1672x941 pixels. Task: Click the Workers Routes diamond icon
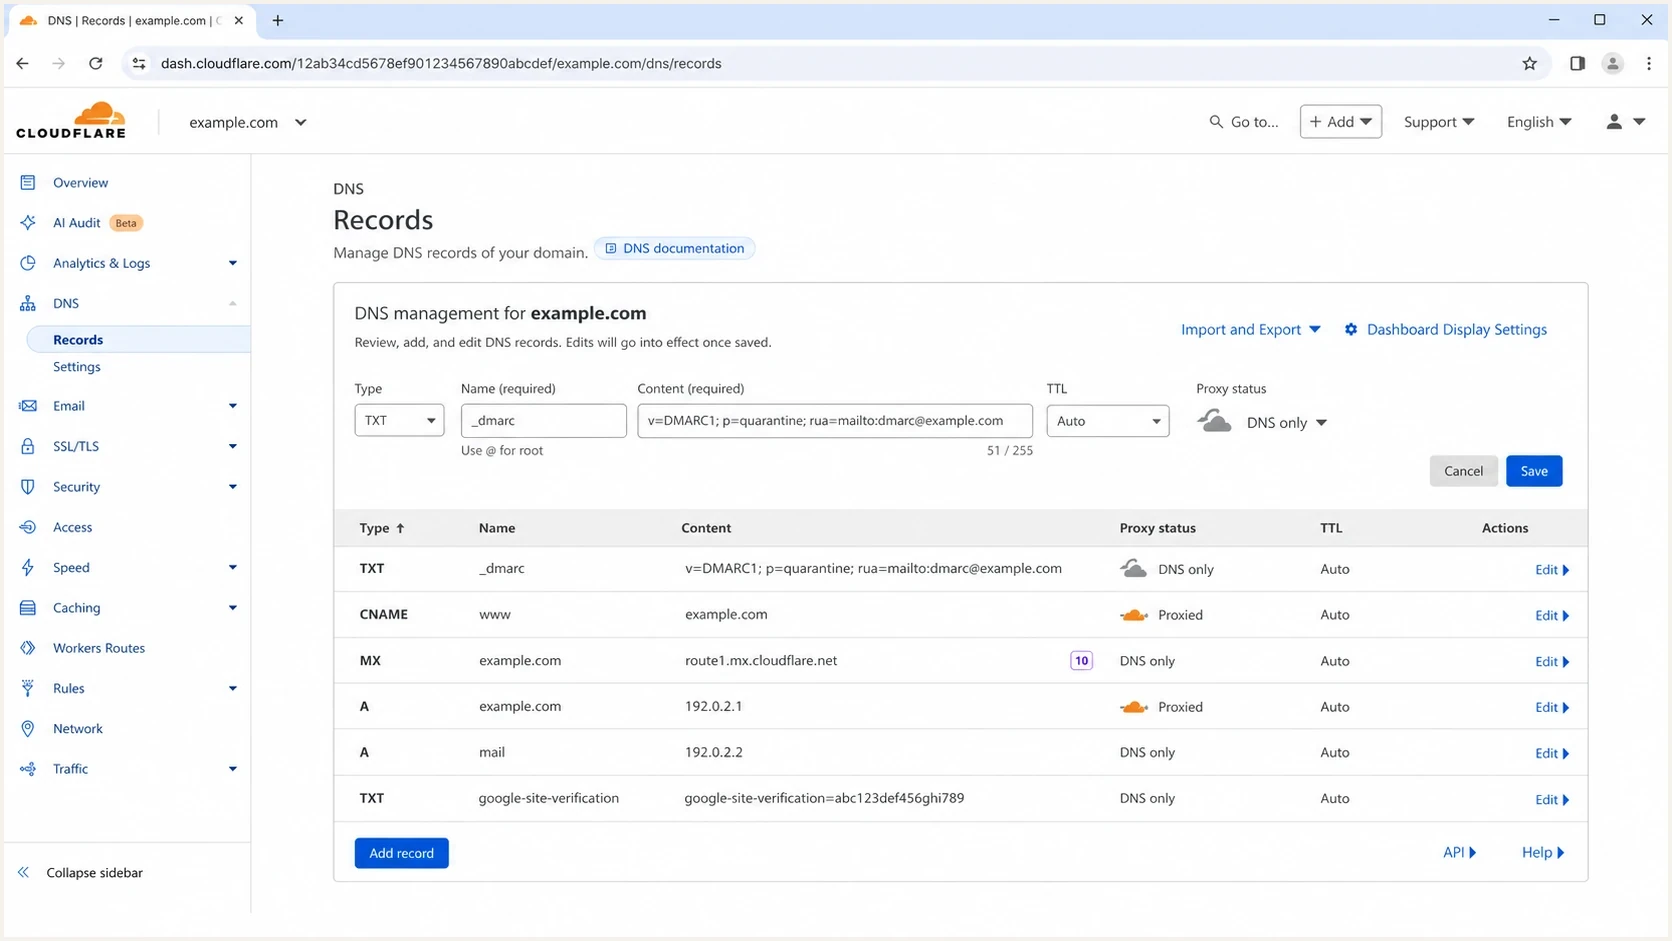[x=28, y=648]
